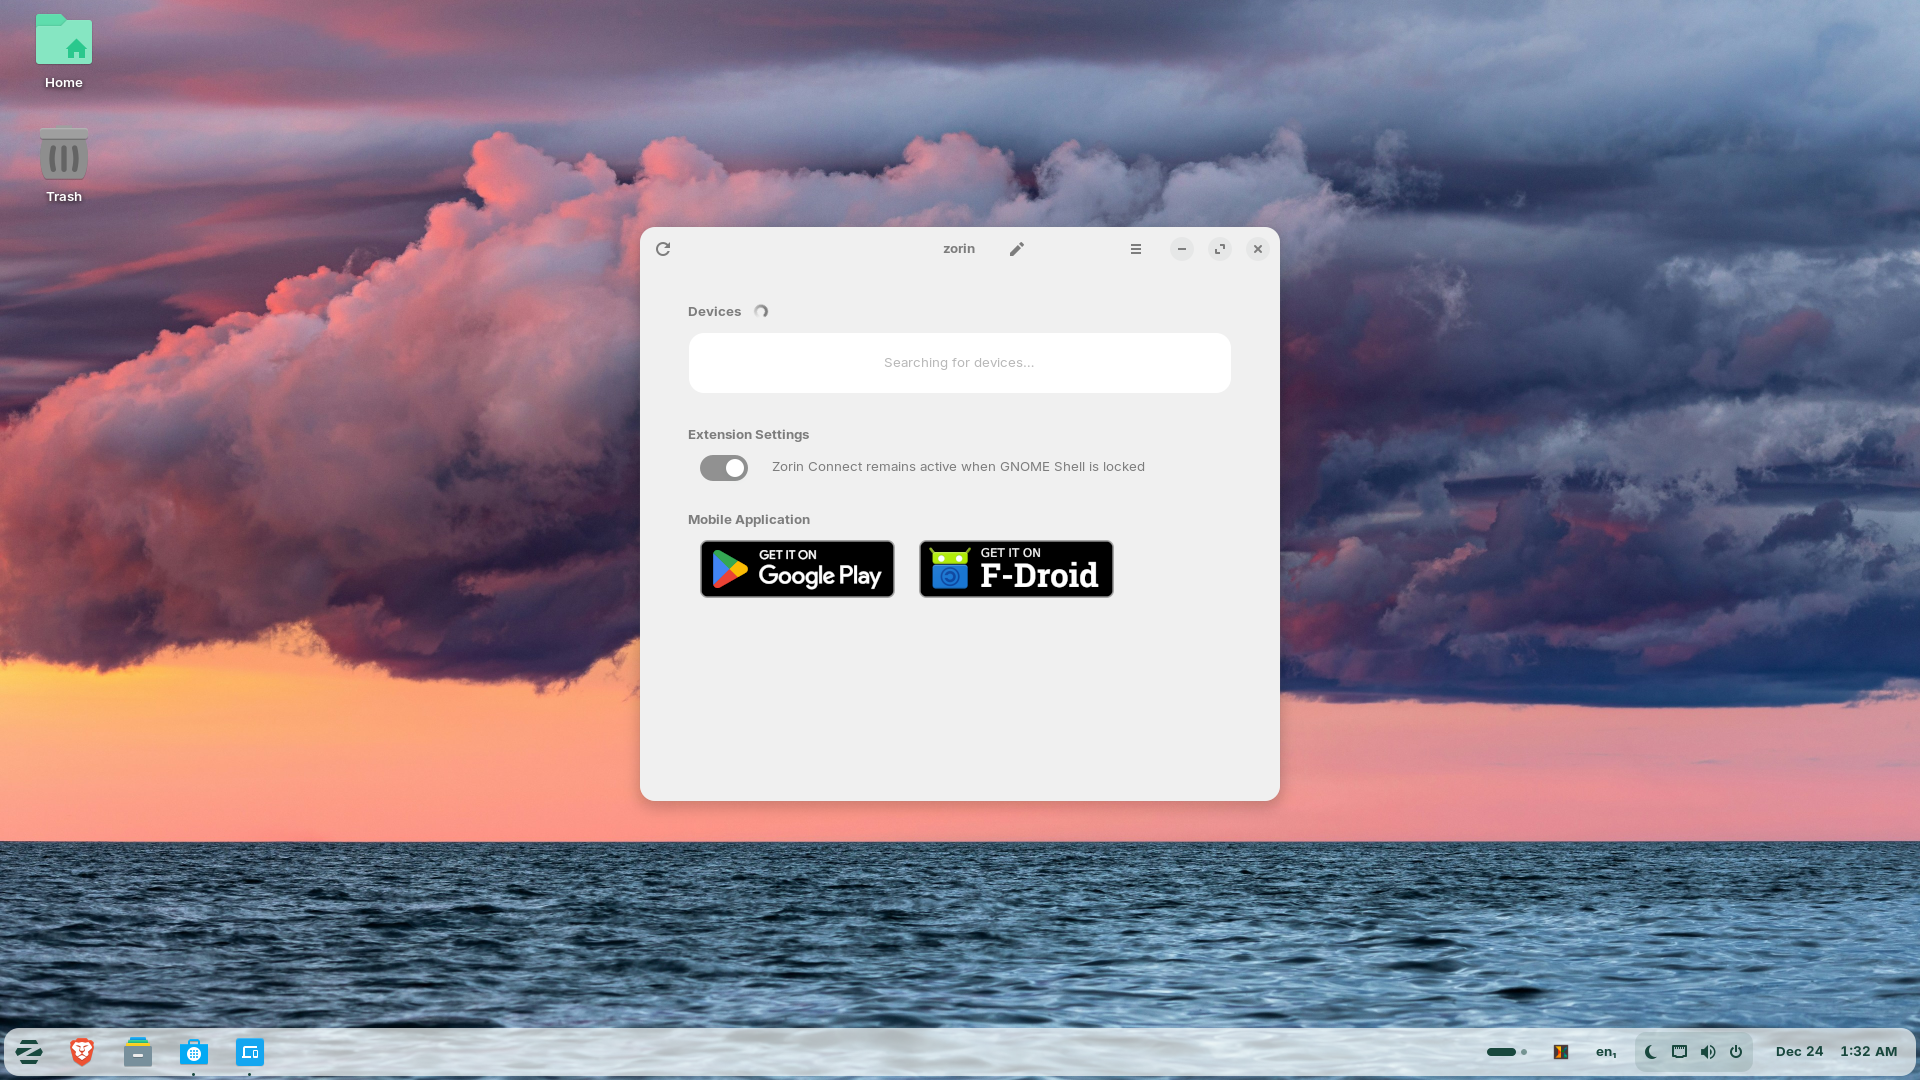Click the refresh devices icon
The height and width of the screenshot is (1080, 1920).
pyautogui.click(x=663, y=249)
